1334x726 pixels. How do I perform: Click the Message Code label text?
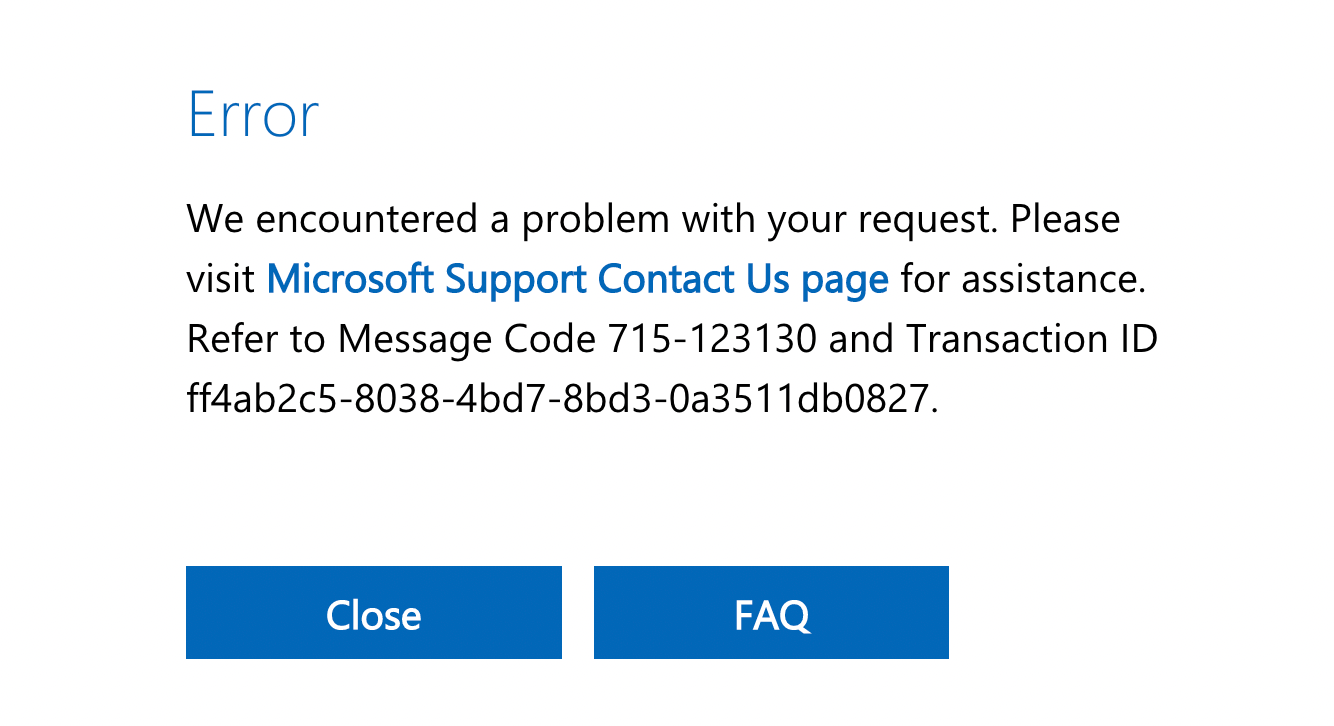click(x=466, y=341)
